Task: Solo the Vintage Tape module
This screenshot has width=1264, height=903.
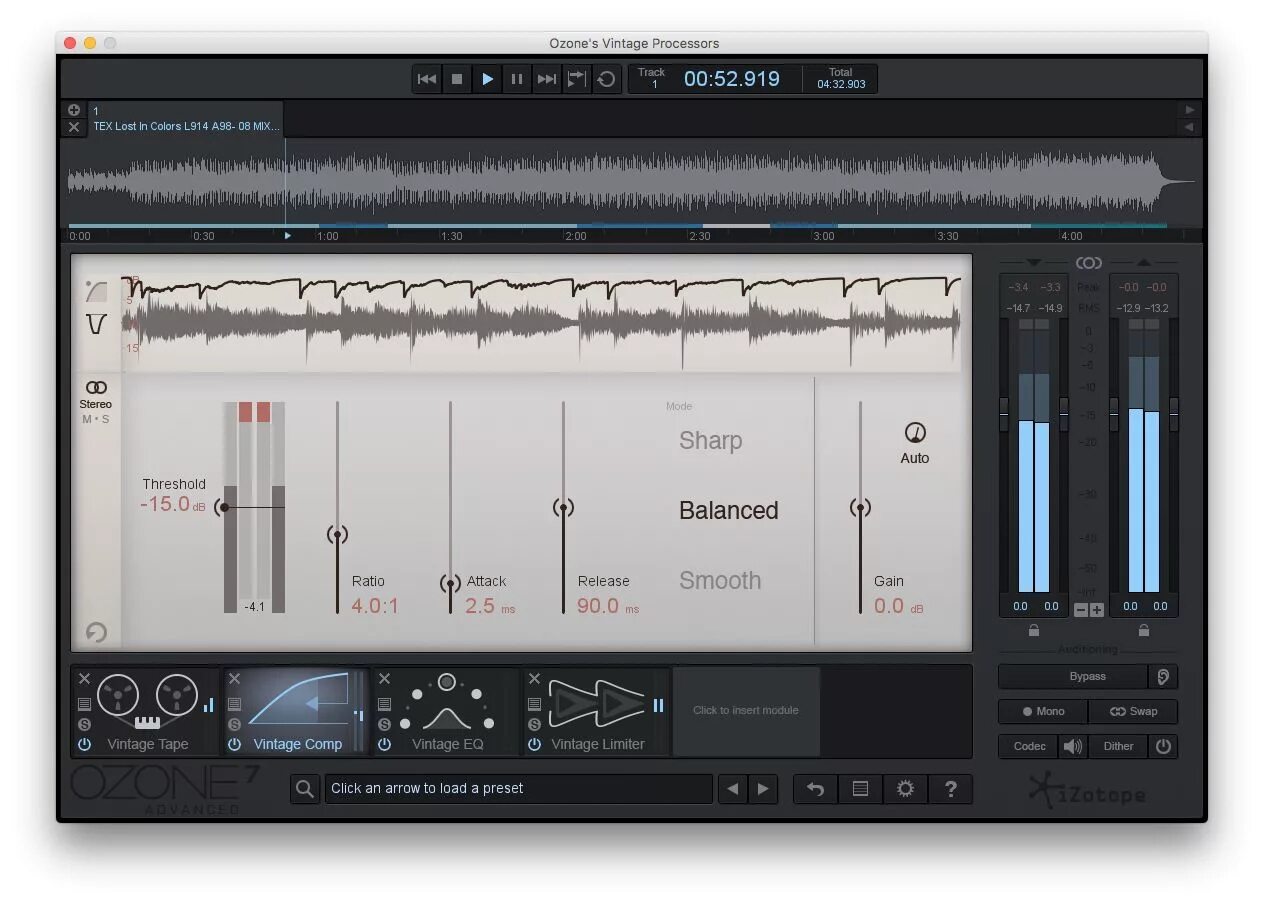Action: point(84,724)
